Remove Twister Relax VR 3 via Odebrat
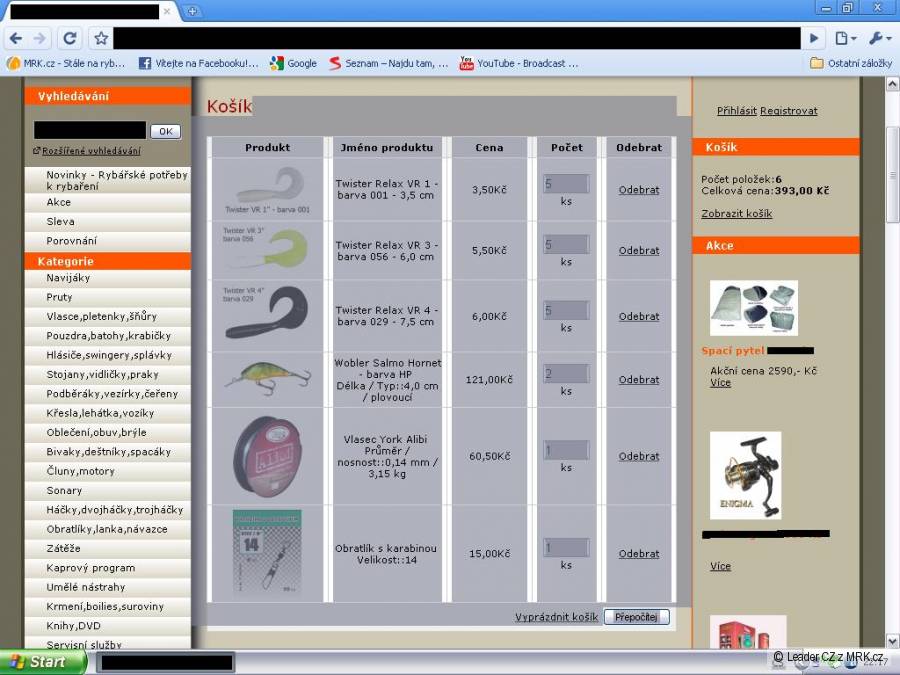Image resolution: width=900 pixels, height=675 pixels. click(639, 251)
